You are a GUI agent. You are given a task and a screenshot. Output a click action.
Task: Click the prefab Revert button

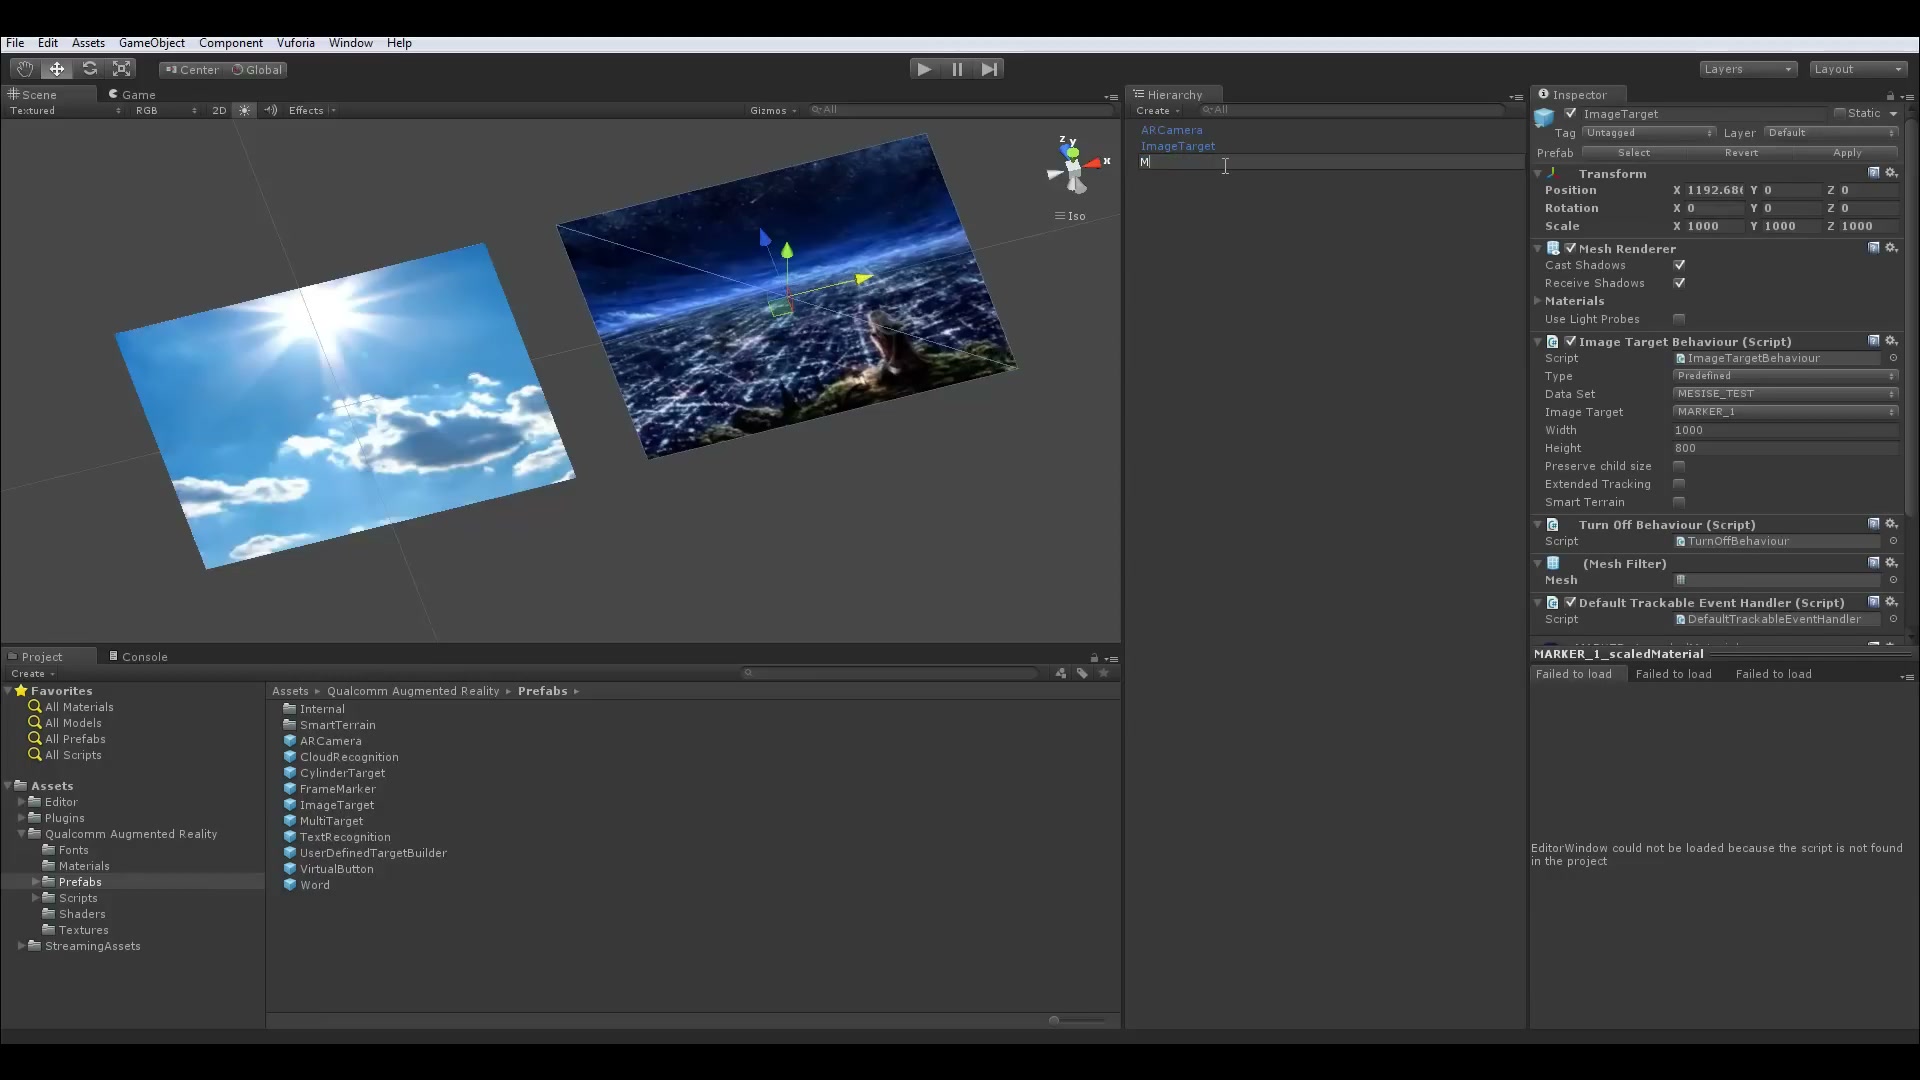pyautogui.click(x=1741, y=153)
